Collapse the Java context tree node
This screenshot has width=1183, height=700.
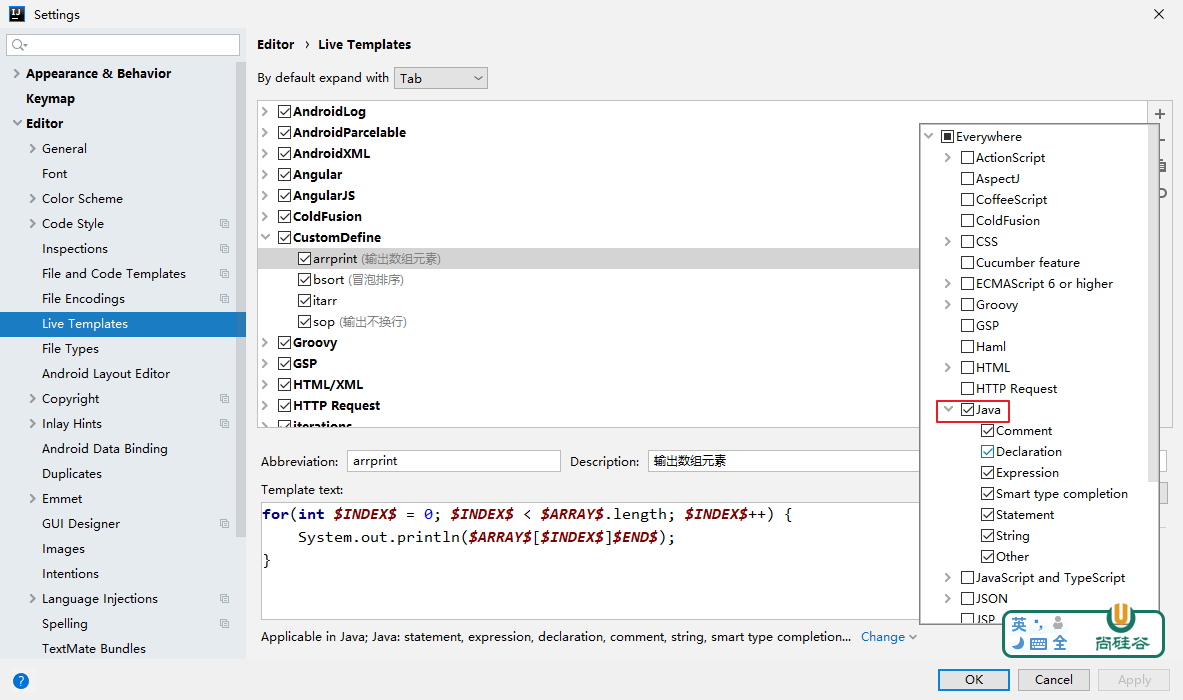948,410
